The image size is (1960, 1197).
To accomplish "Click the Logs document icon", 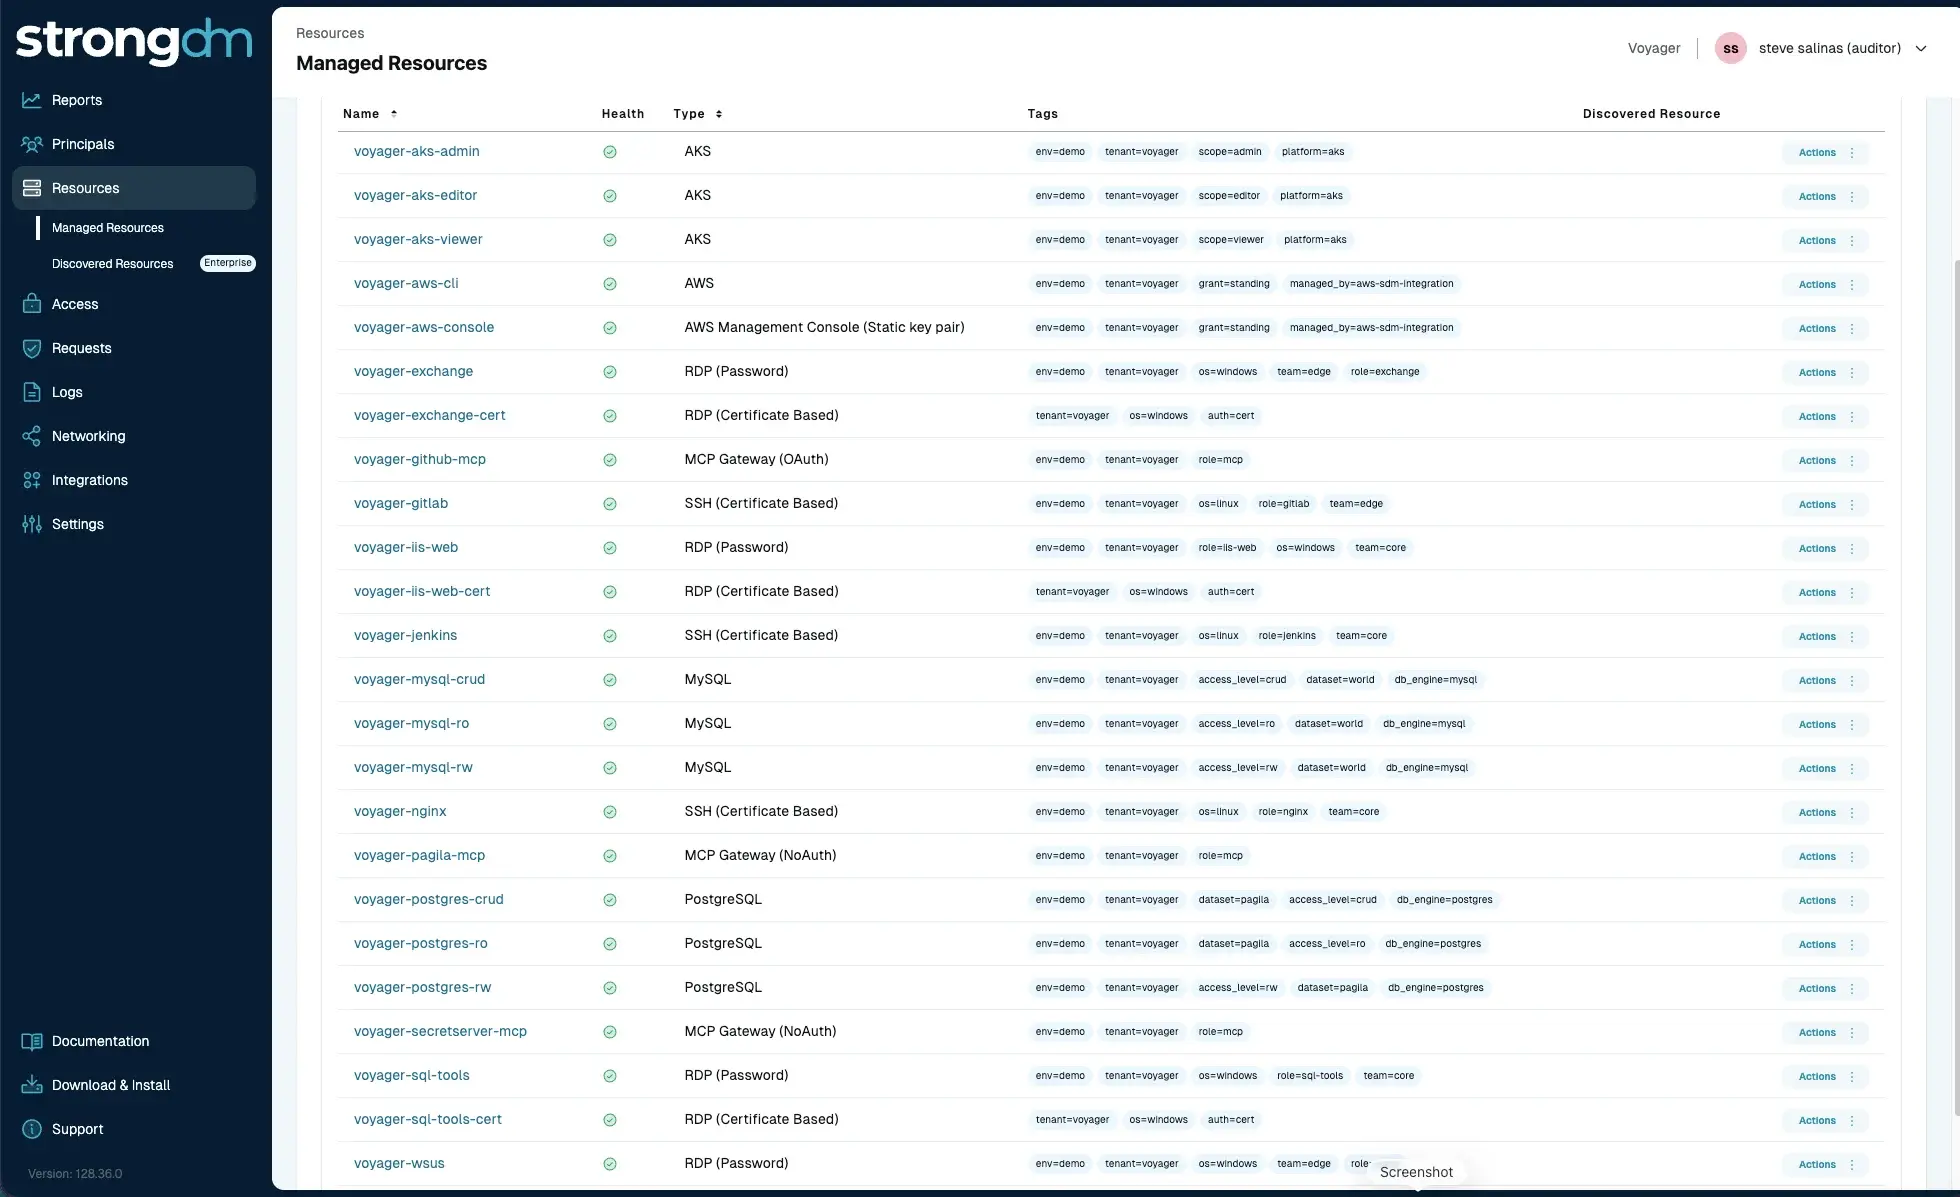I will pos(32,392).
